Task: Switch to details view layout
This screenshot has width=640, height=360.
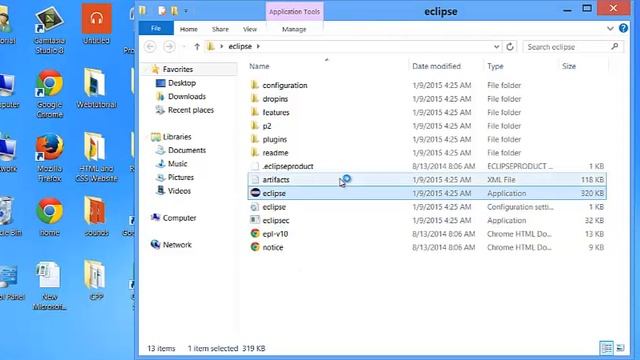Action: tap(606, 348)
